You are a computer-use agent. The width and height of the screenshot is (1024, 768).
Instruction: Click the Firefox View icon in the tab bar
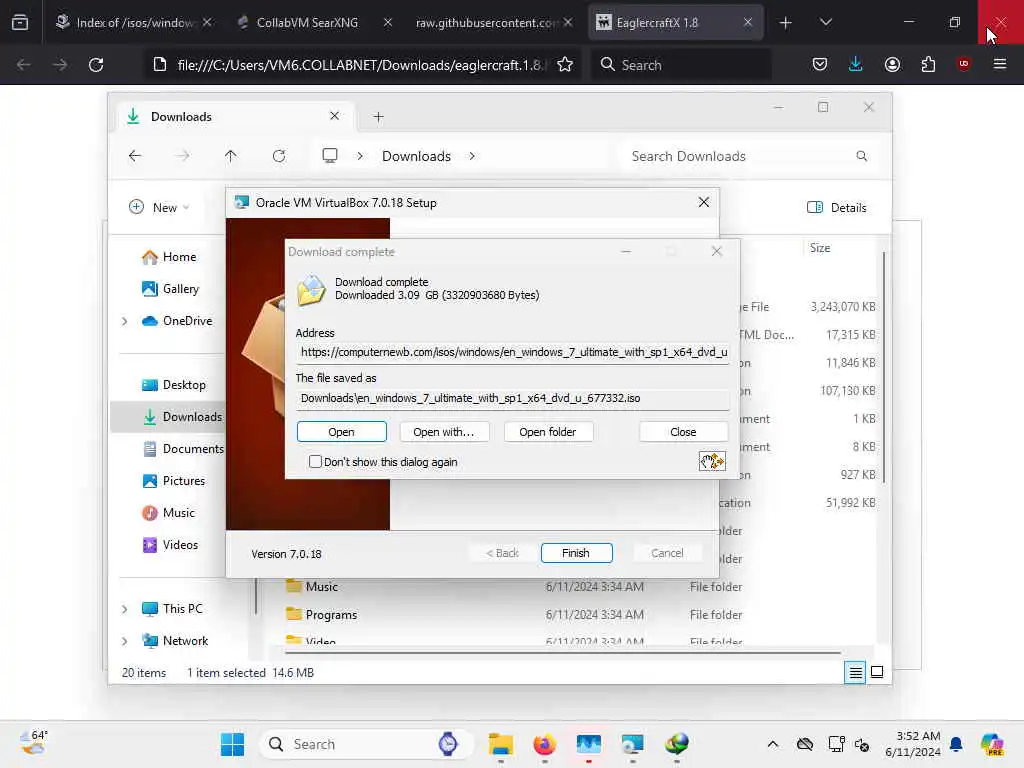tap(20, 23)
